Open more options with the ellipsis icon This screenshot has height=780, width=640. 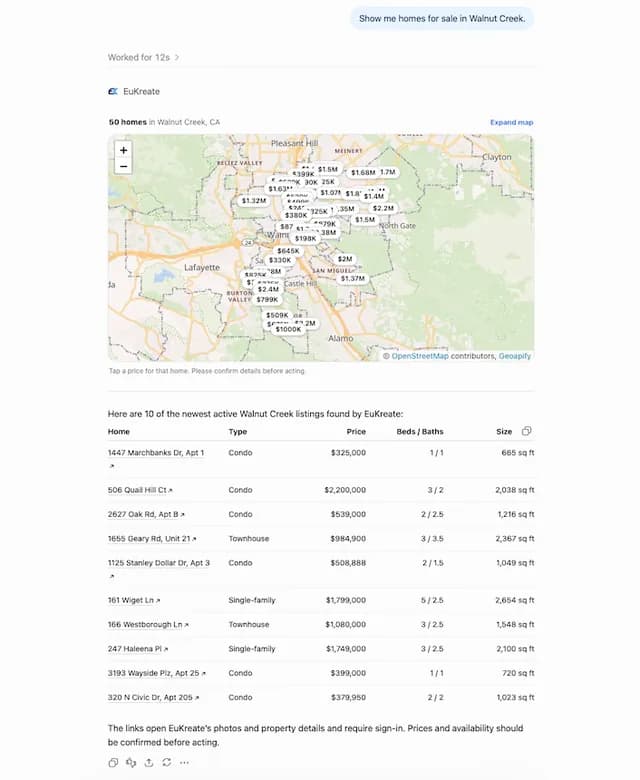point(184,763)
